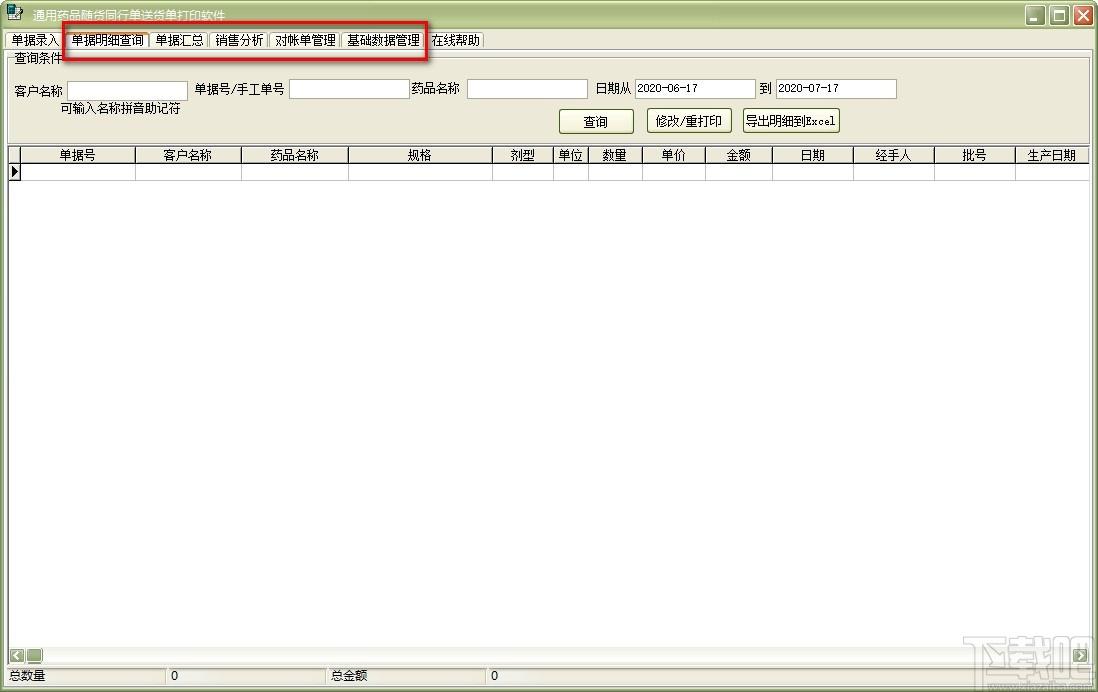Screen dimensions: 1098x692
Task: Open the 单据录入 tab
Action: point(34,41)
